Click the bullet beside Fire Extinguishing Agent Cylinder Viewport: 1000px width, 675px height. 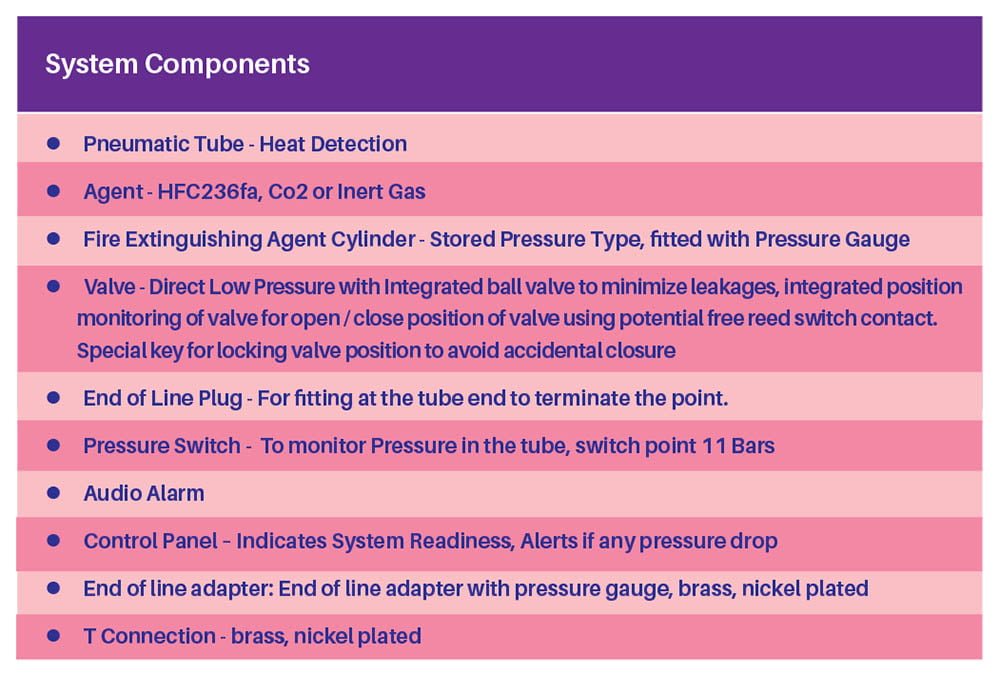(54, 239)
